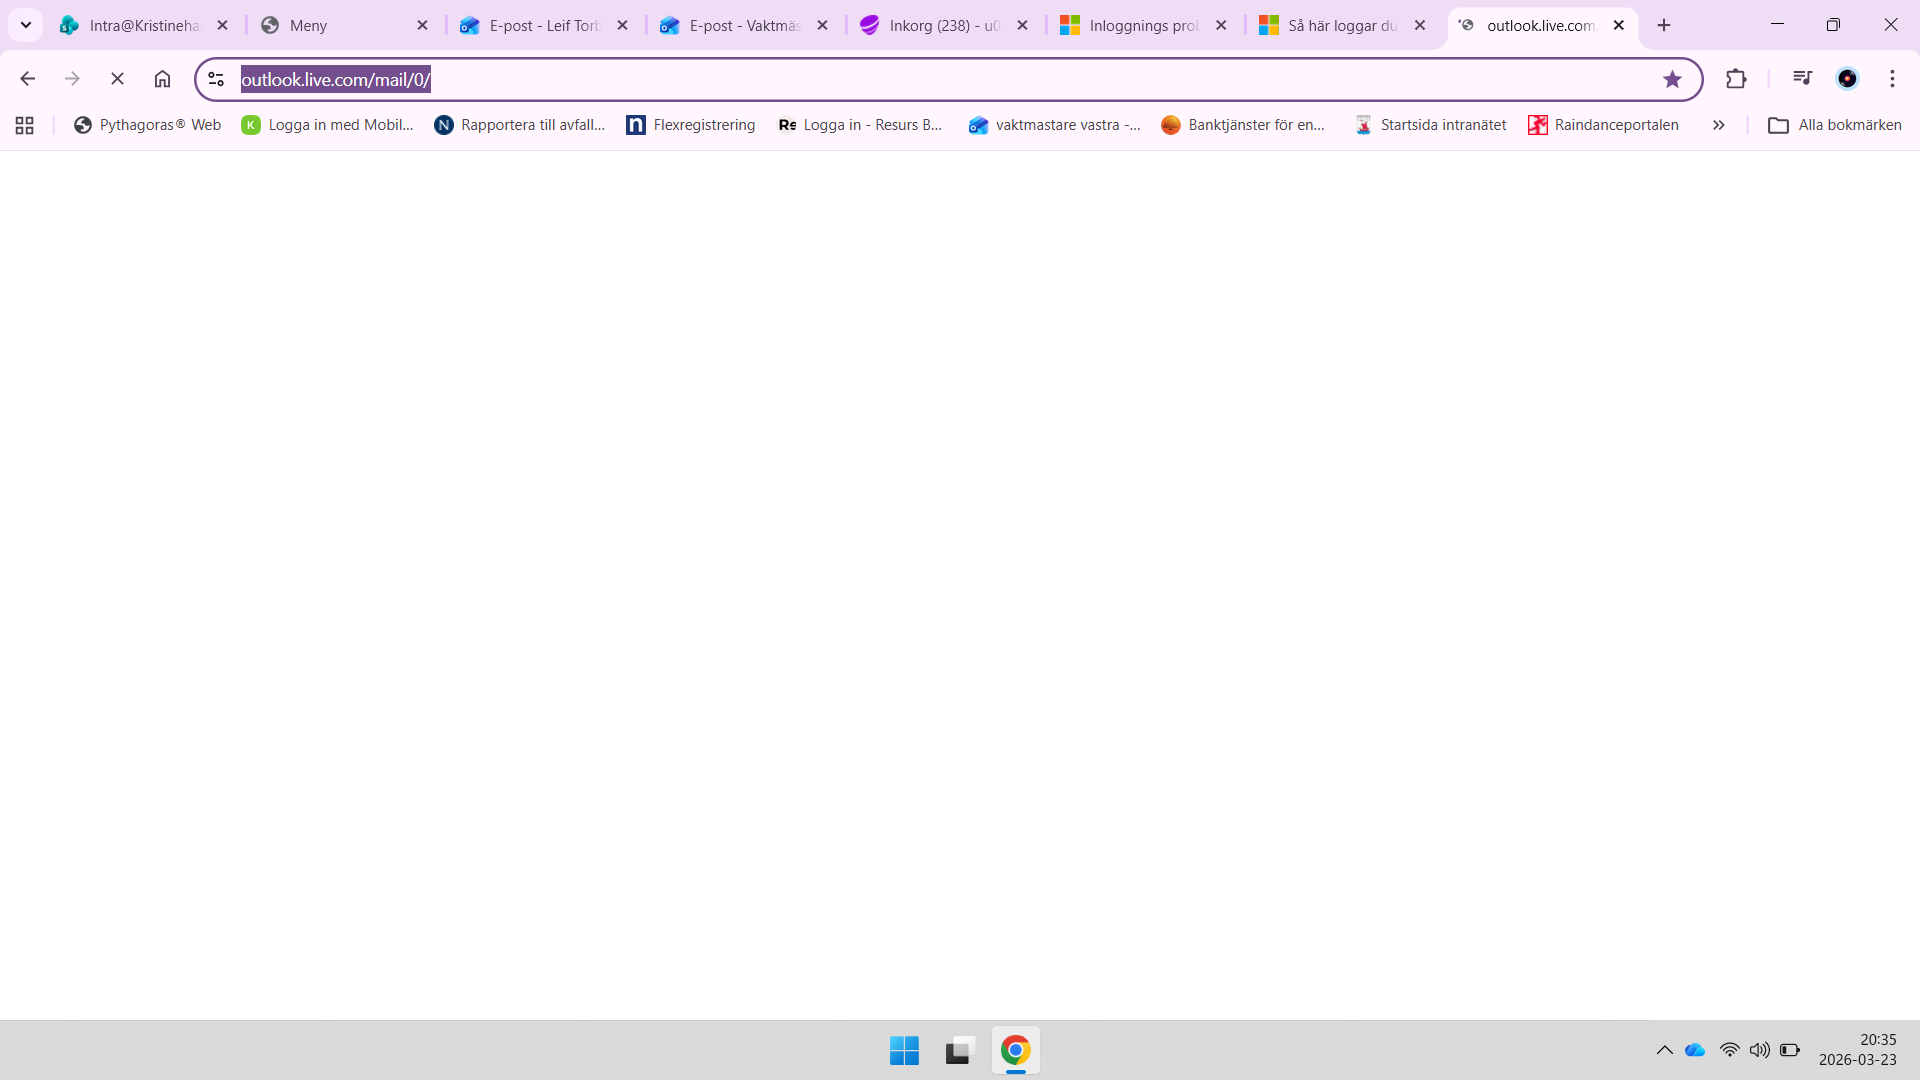Expand the tab search dropdown
The width and height of the screenshot is (1920, 1080).
coord(26,25)
